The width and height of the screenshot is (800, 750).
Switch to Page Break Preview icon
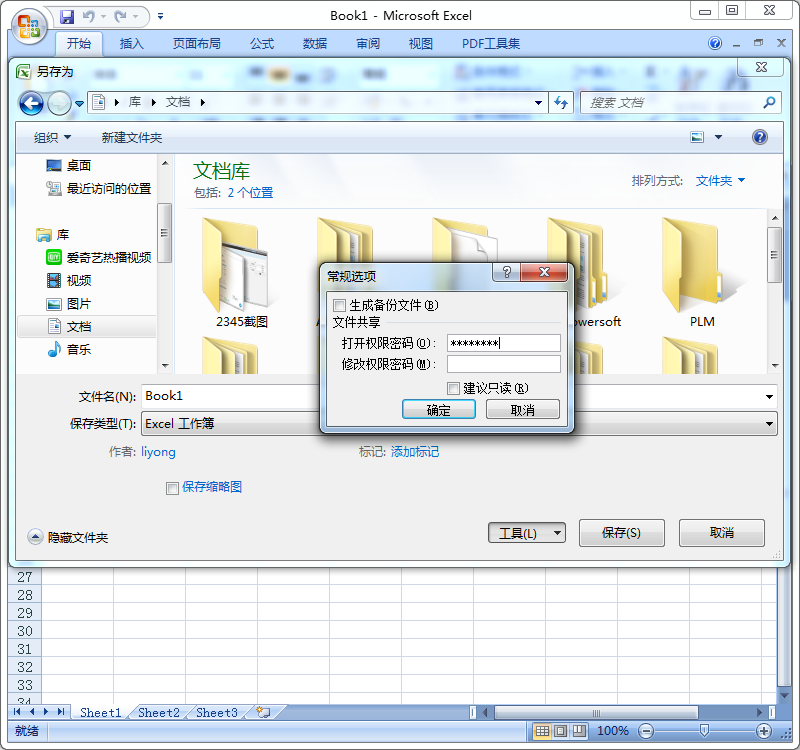pos(579,731)
